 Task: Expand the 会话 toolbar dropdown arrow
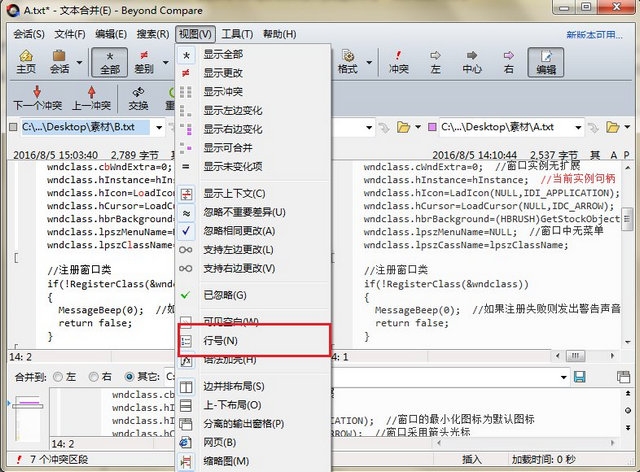[x=79, y=62]
